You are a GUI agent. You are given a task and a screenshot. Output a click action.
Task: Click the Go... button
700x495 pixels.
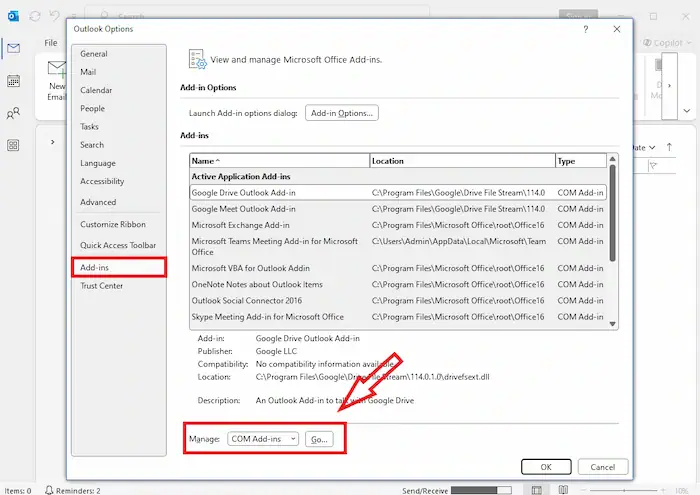pos(319,439)
